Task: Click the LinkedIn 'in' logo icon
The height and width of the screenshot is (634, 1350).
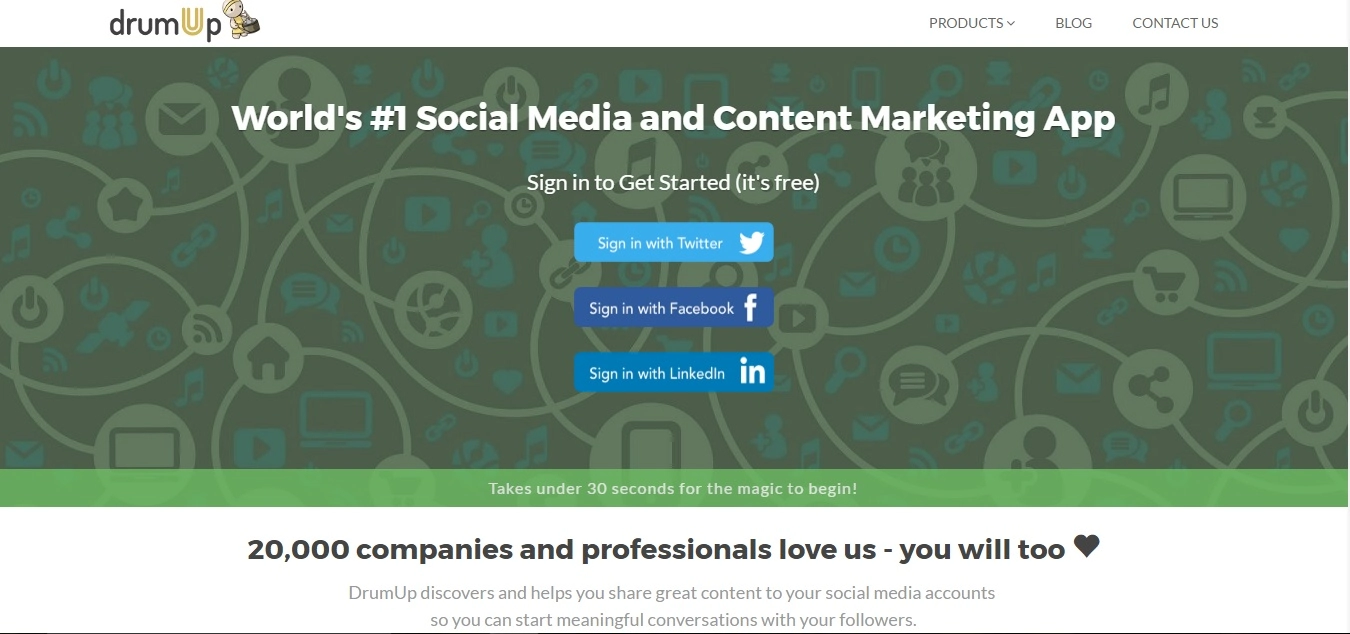Action: pyautogui.click(x=752, y=372)
